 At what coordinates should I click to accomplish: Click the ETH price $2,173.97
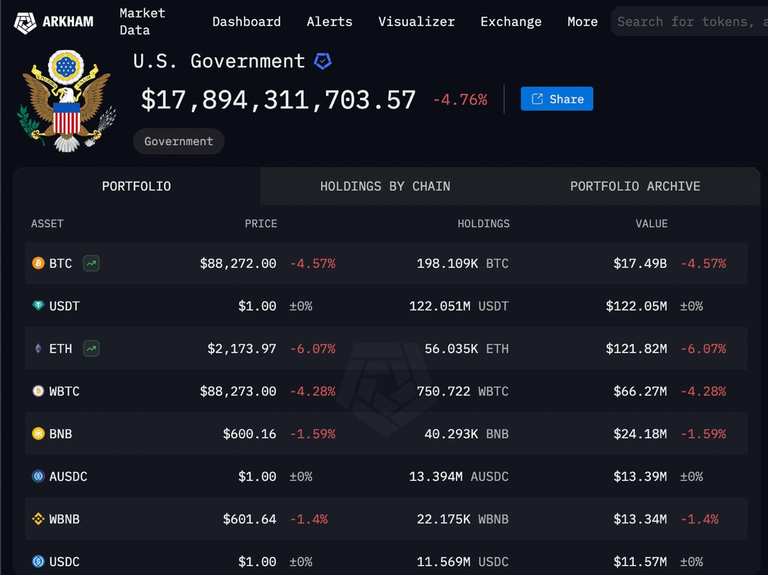(x=242, y=349)
